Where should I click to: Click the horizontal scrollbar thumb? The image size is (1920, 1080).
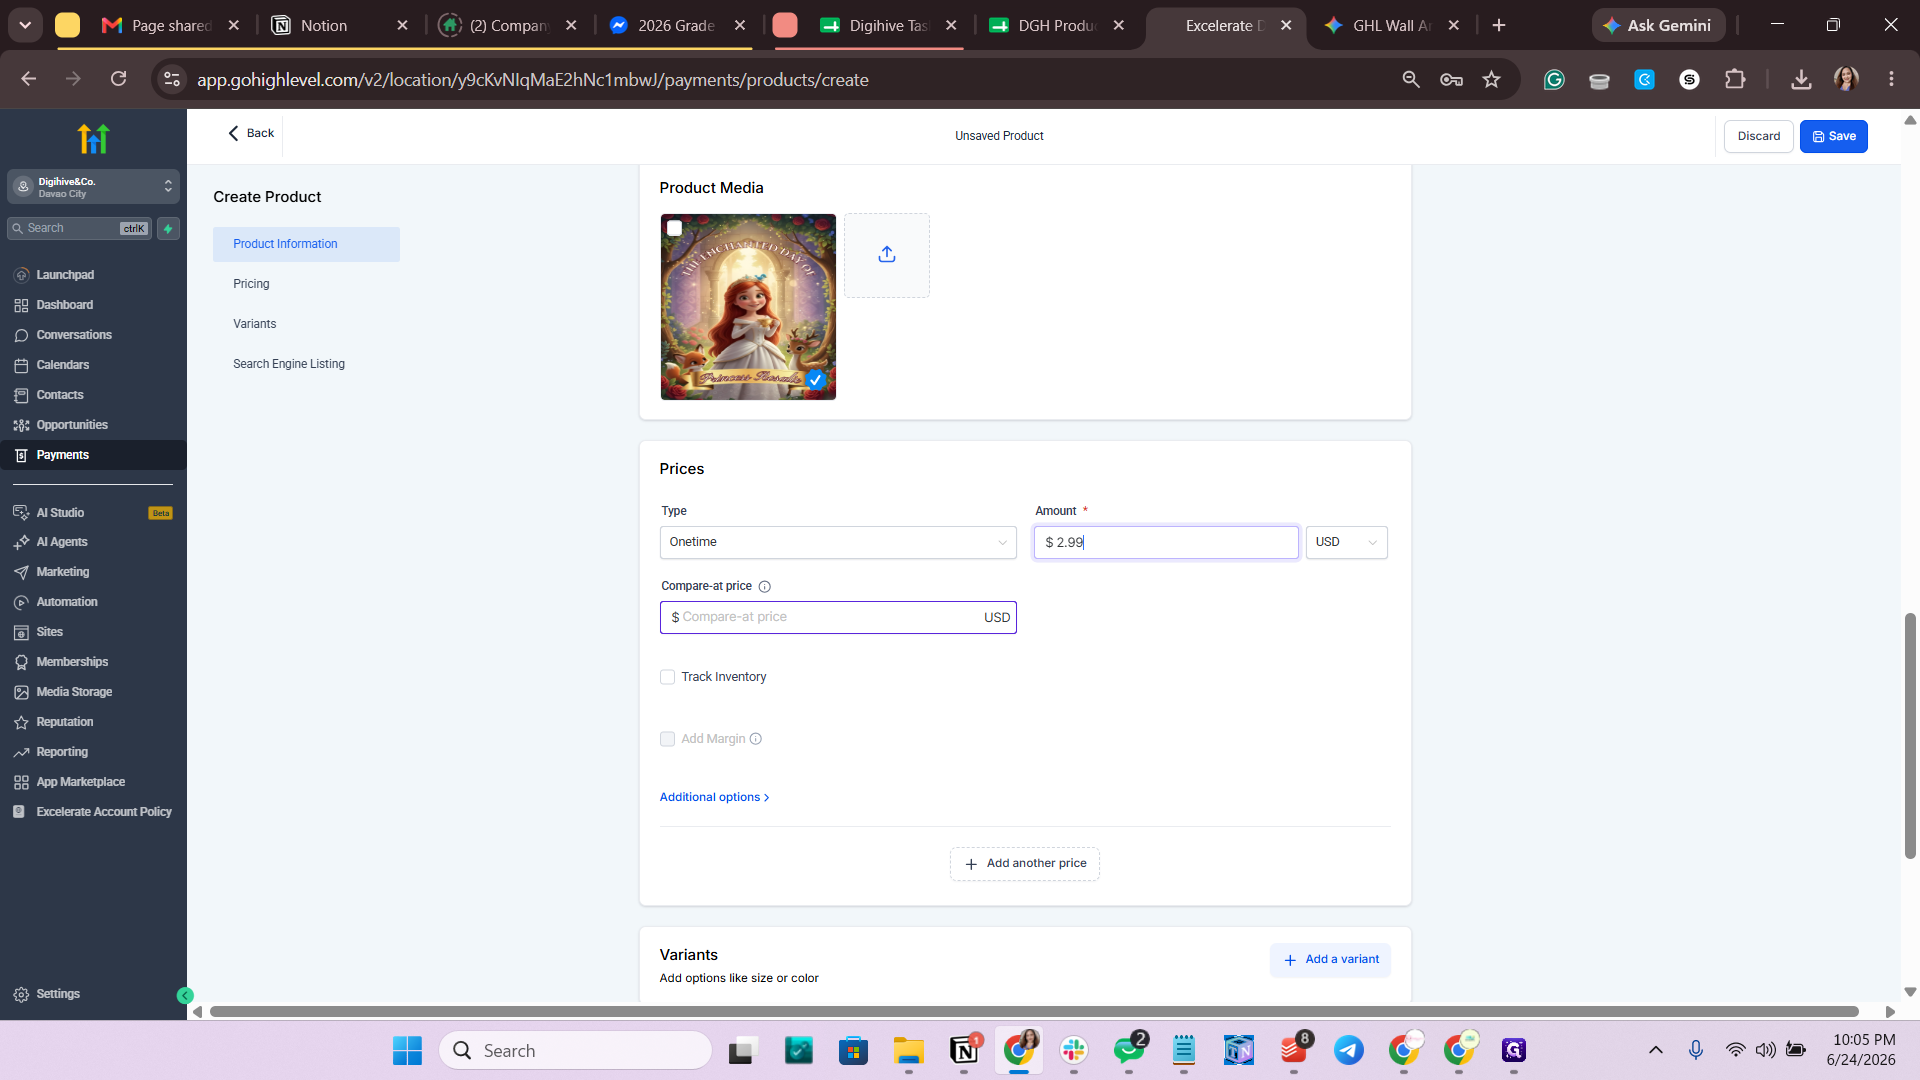tap(1034, 1012)
